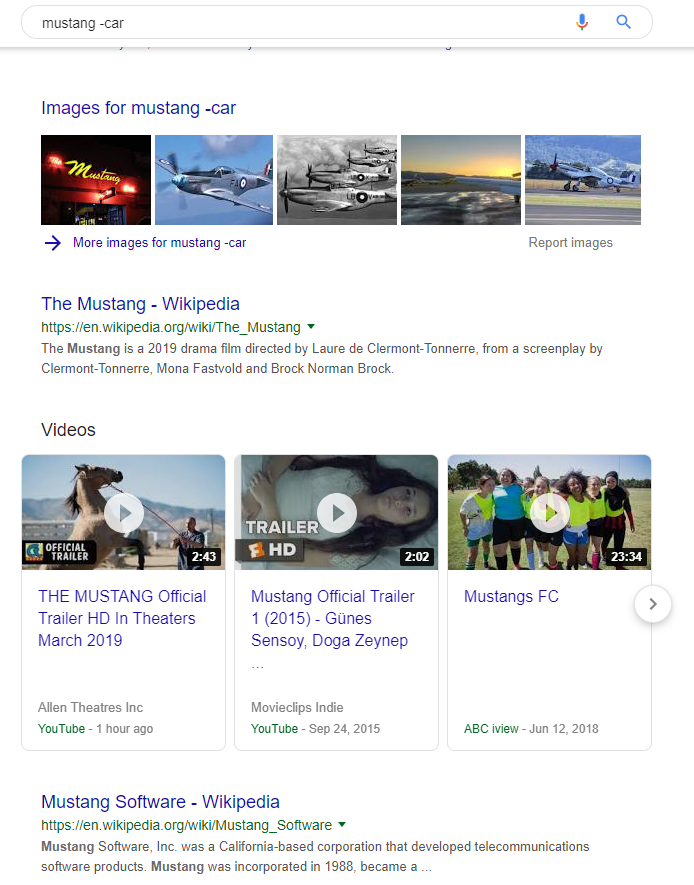Click the en.wikipedia.org/wiki/The_Mustang URL
Image resolution: width=694 pixels, height=885 pixels.
(171, 327)
